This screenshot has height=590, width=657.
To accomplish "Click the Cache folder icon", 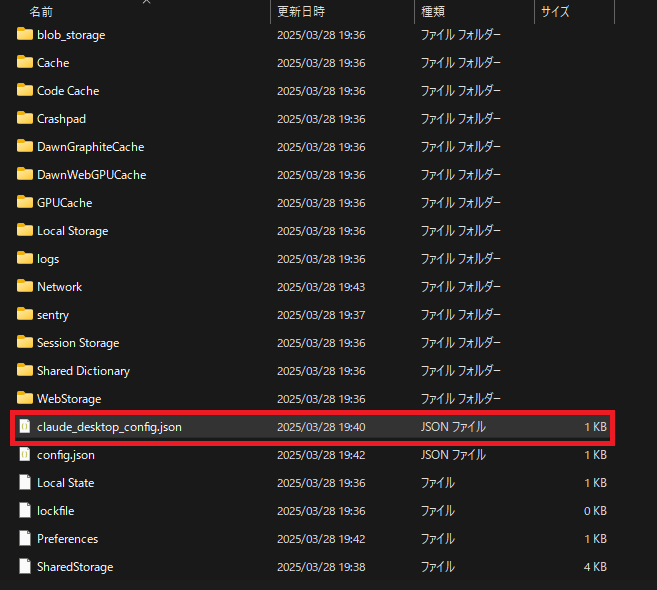I will click(25, 62).
